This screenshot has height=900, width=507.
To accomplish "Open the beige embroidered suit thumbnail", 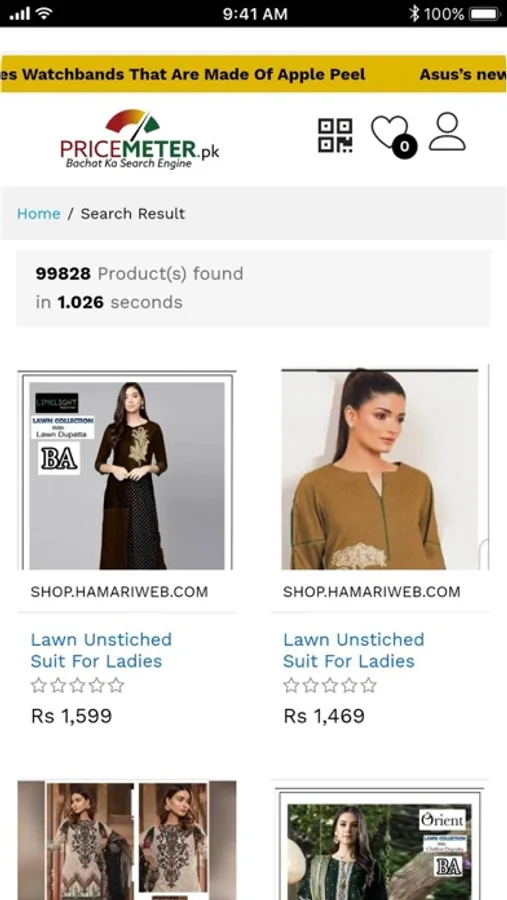I will 127,840.
